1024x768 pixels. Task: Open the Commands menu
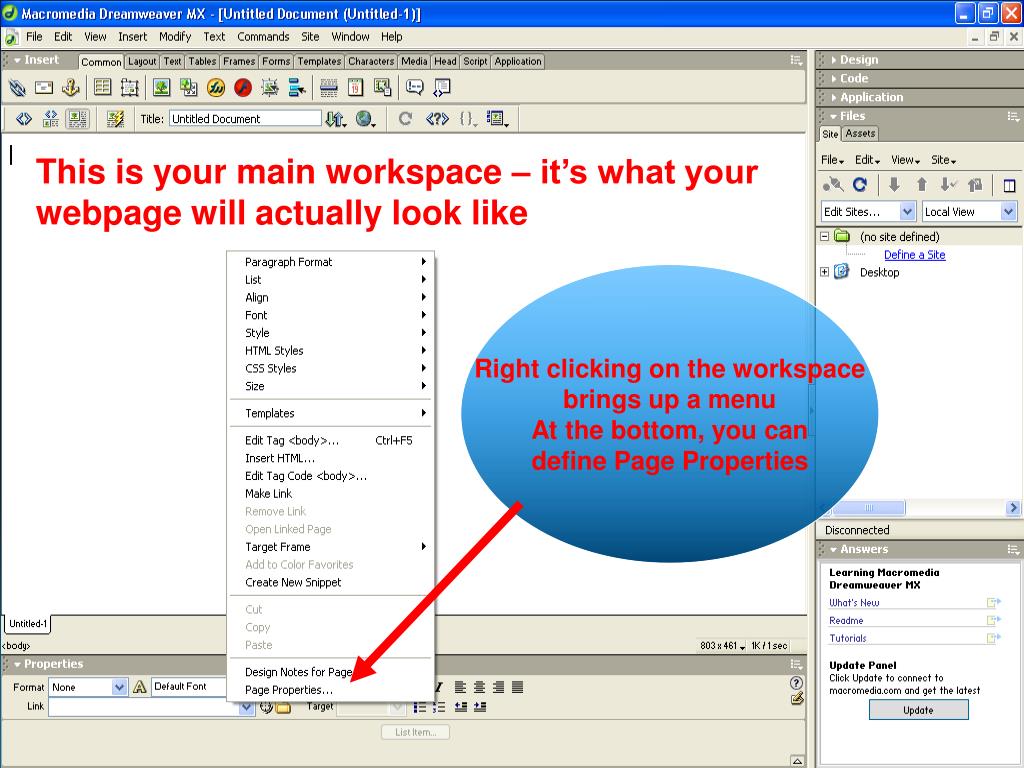point(263,37)
